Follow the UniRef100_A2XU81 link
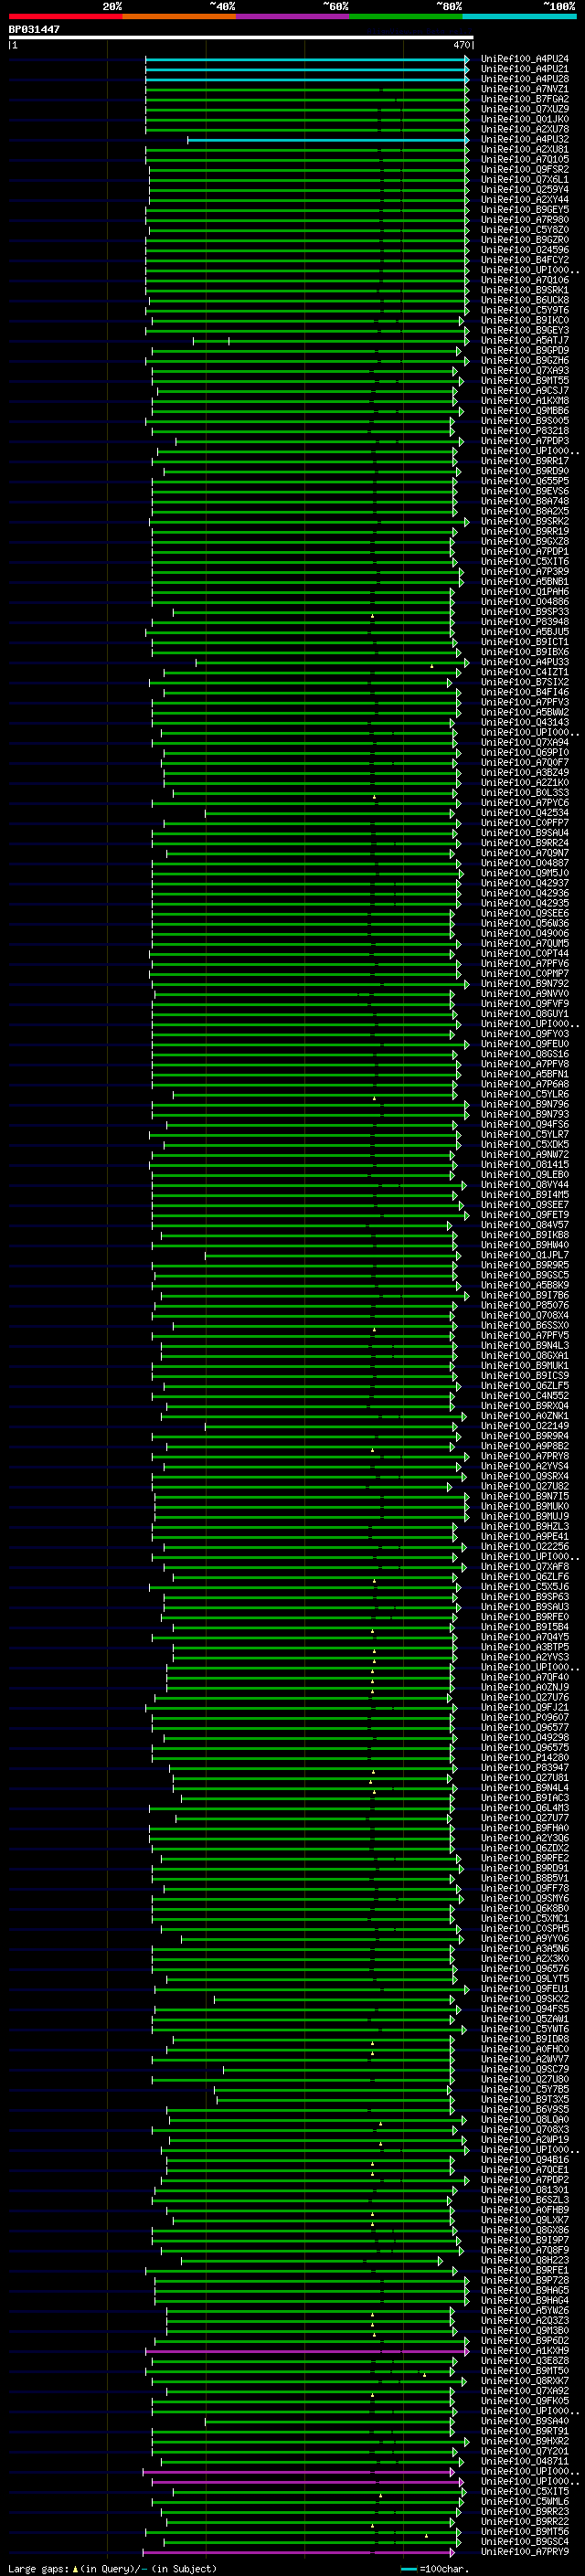 click(x=524, y=149)
